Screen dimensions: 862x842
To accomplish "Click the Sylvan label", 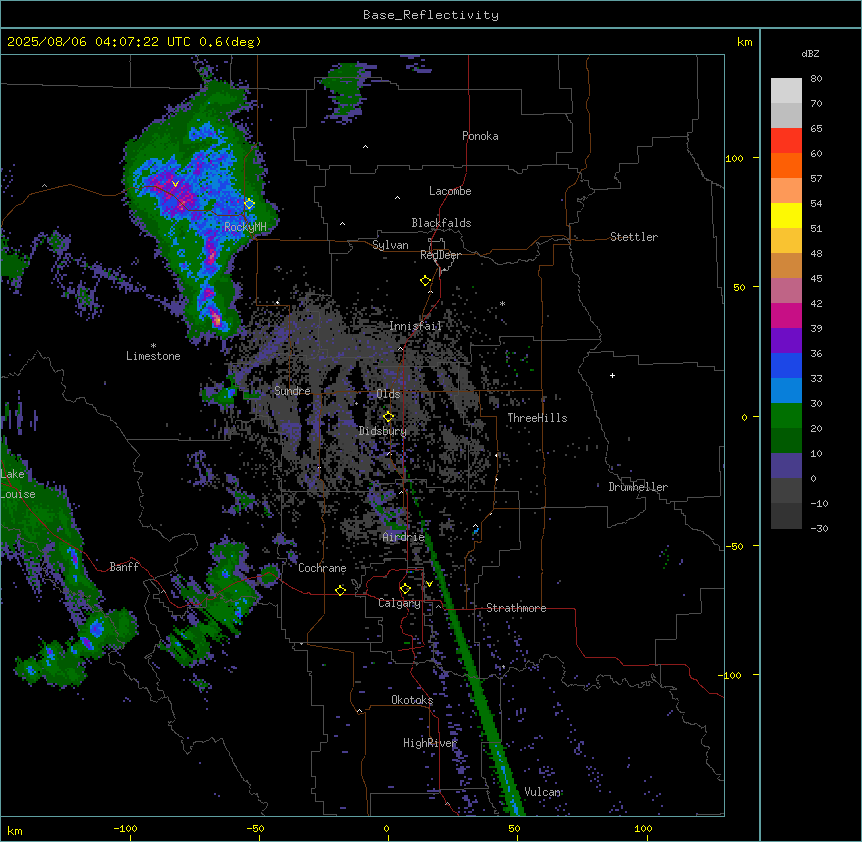I will point(390,245).
